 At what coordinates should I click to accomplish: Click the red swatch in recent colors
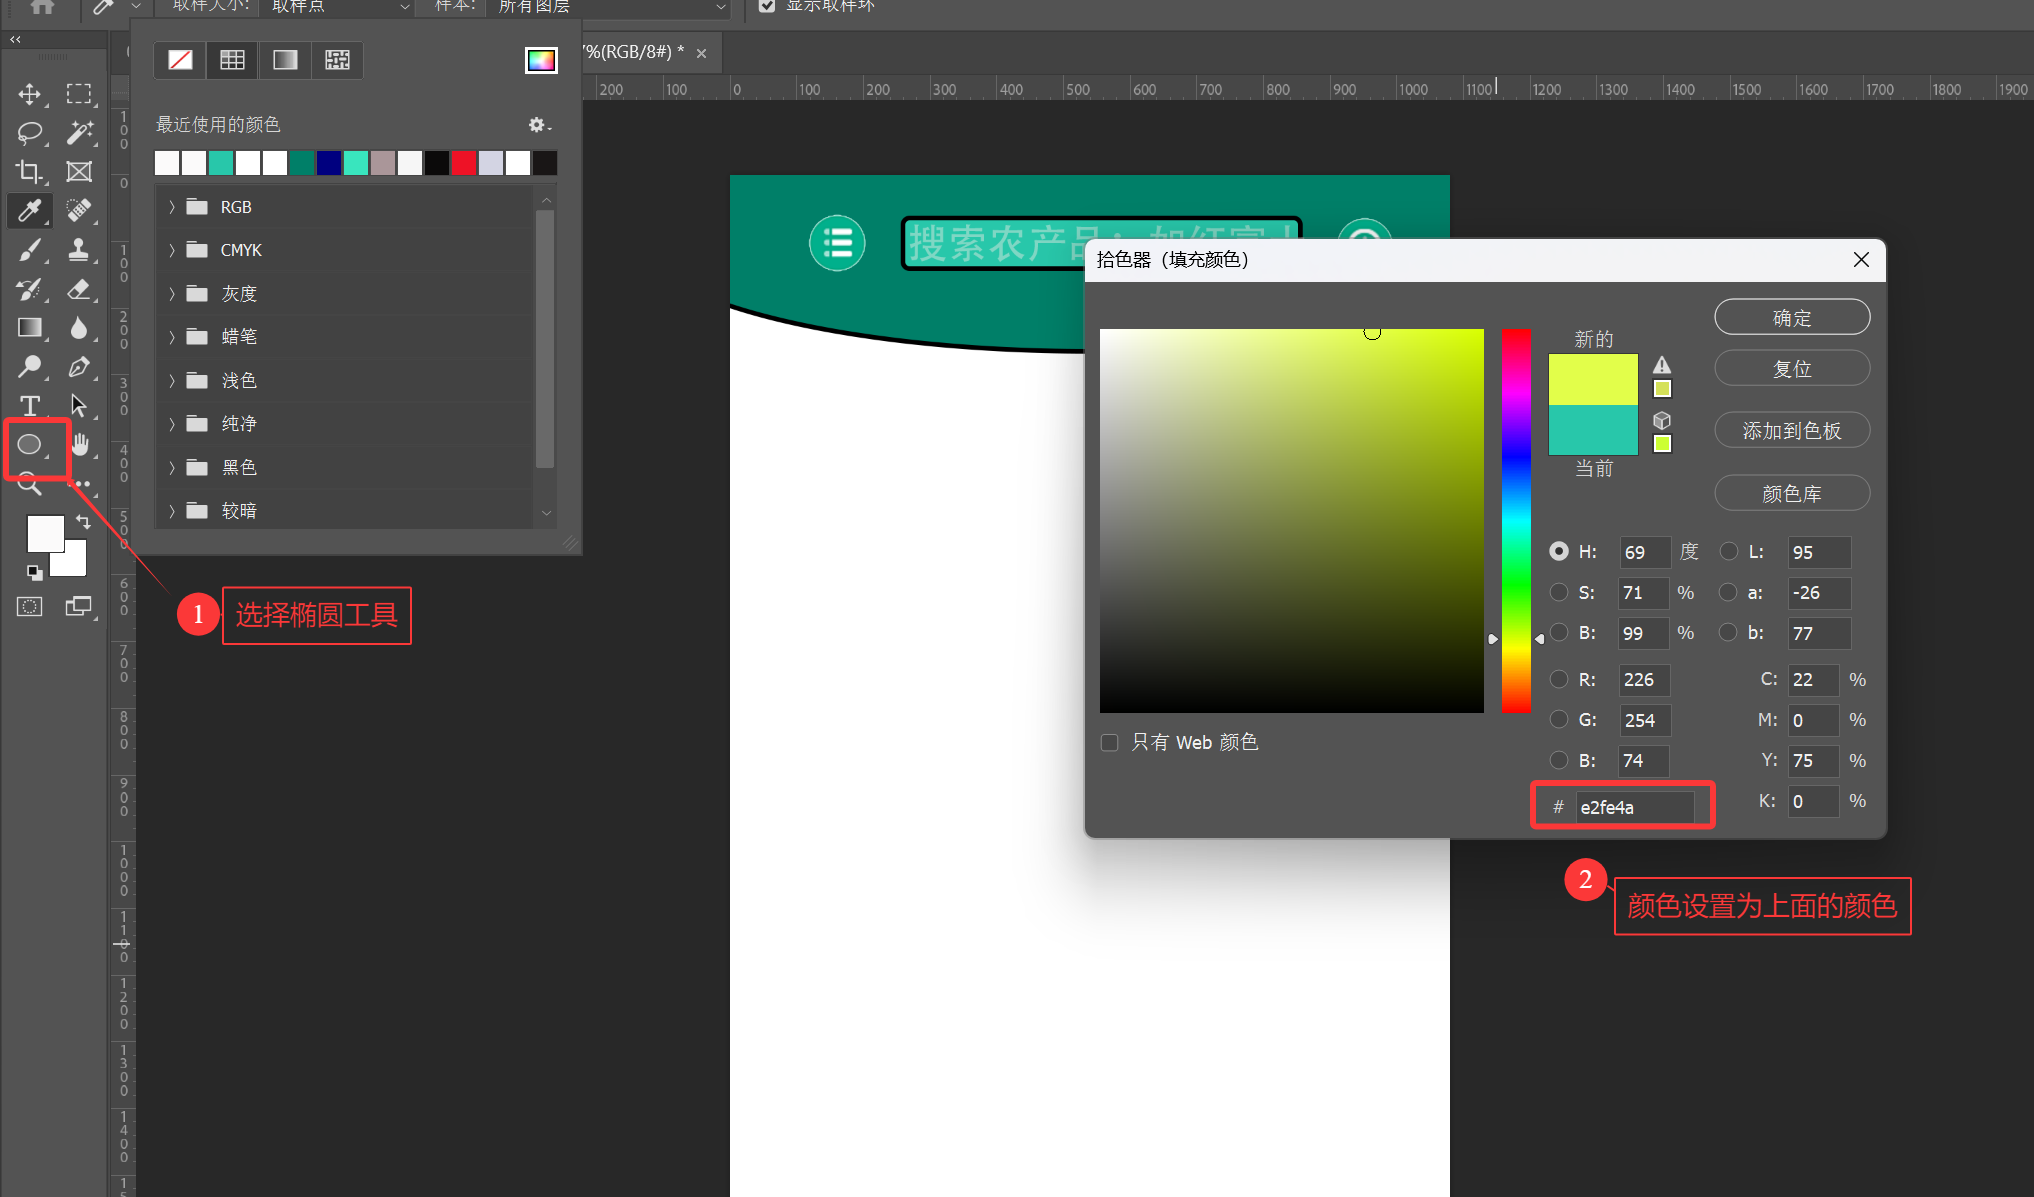pos(463,163)
